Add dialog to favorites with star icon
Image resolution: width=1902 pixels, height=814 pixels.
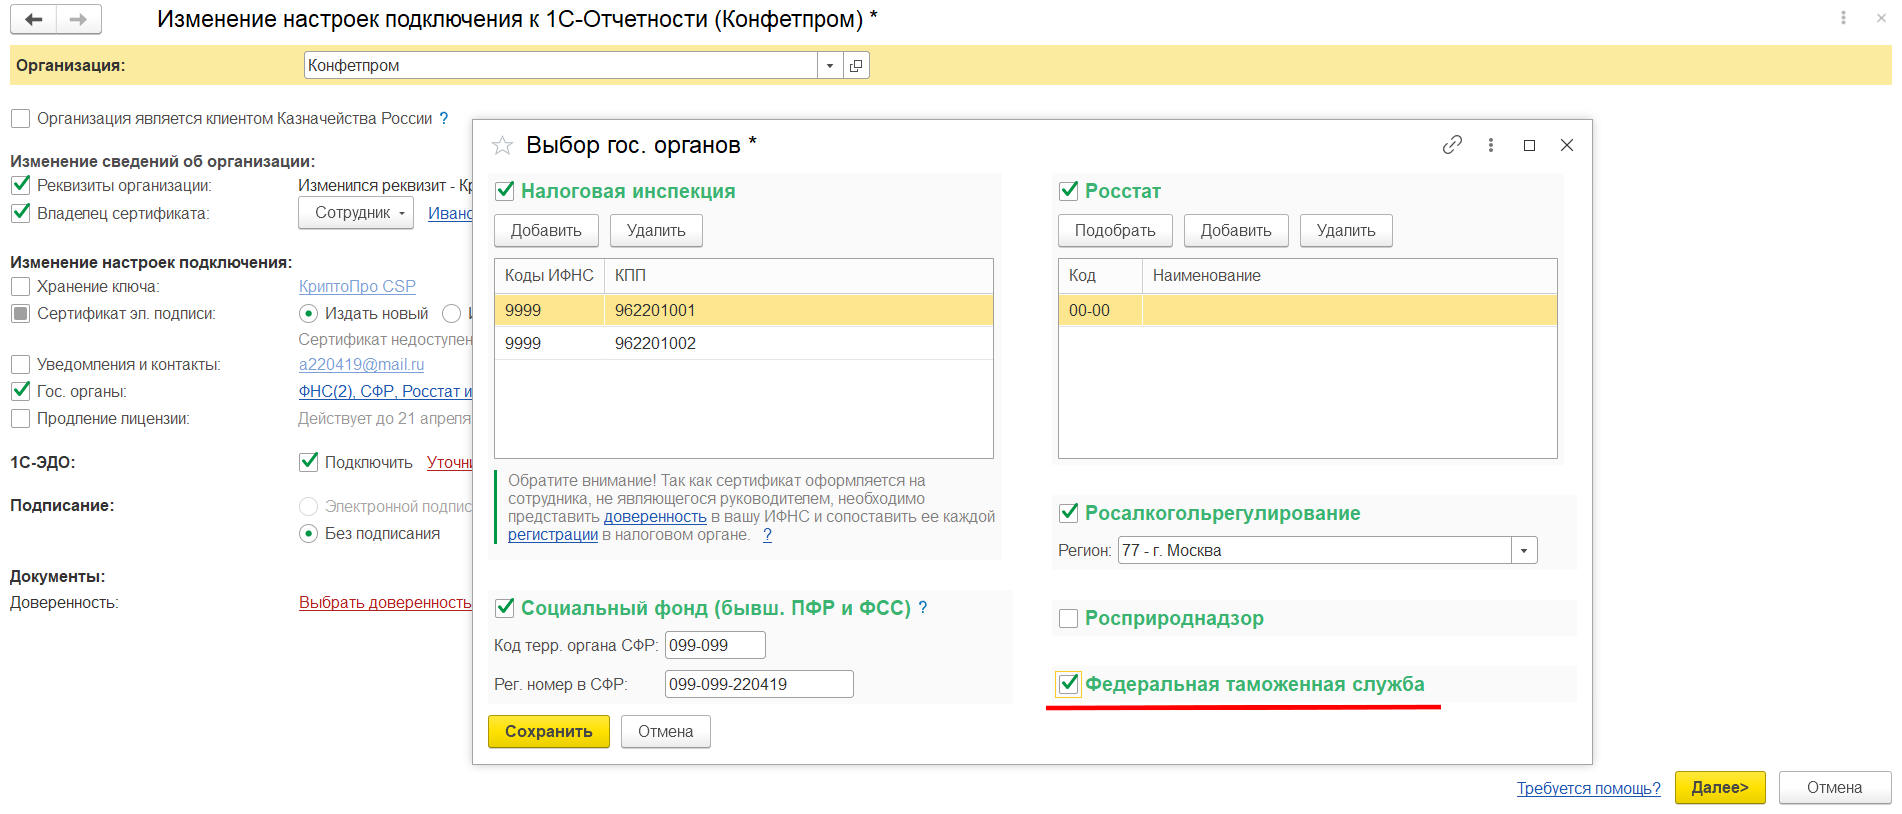(503, 146)
